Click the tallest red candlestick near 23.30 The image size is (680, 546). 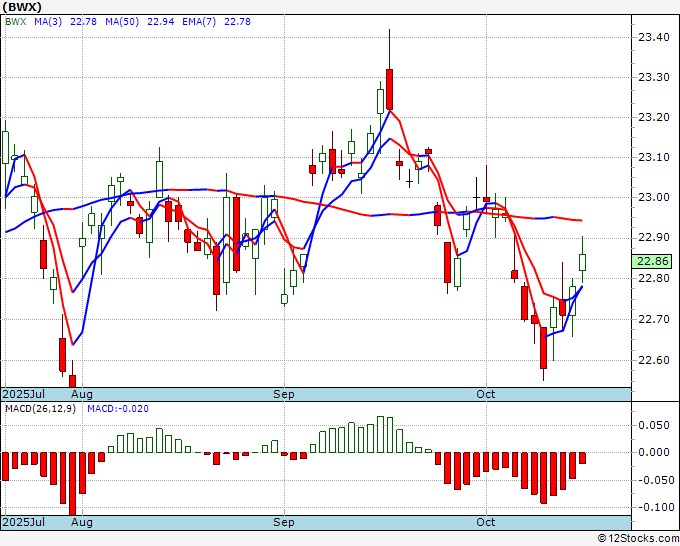pos(389,89)
